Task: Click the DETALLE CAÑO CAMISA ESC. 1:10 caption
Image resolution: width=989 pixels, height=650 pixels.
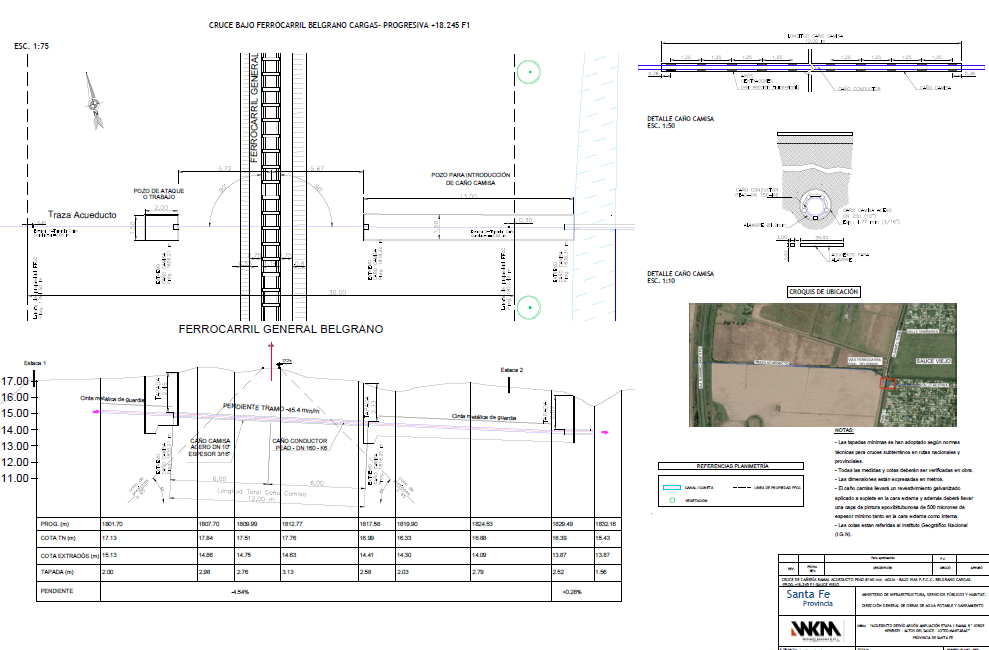Action: pyautogui.click(x=681, y=277)
